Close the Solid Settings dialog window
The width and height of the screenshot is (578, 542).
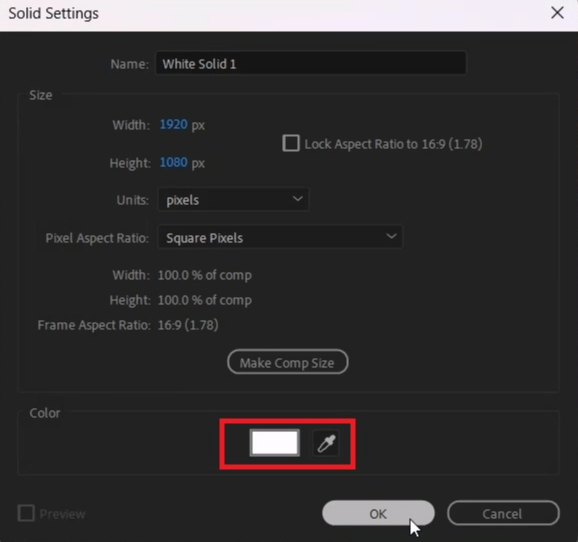(557, 13)
